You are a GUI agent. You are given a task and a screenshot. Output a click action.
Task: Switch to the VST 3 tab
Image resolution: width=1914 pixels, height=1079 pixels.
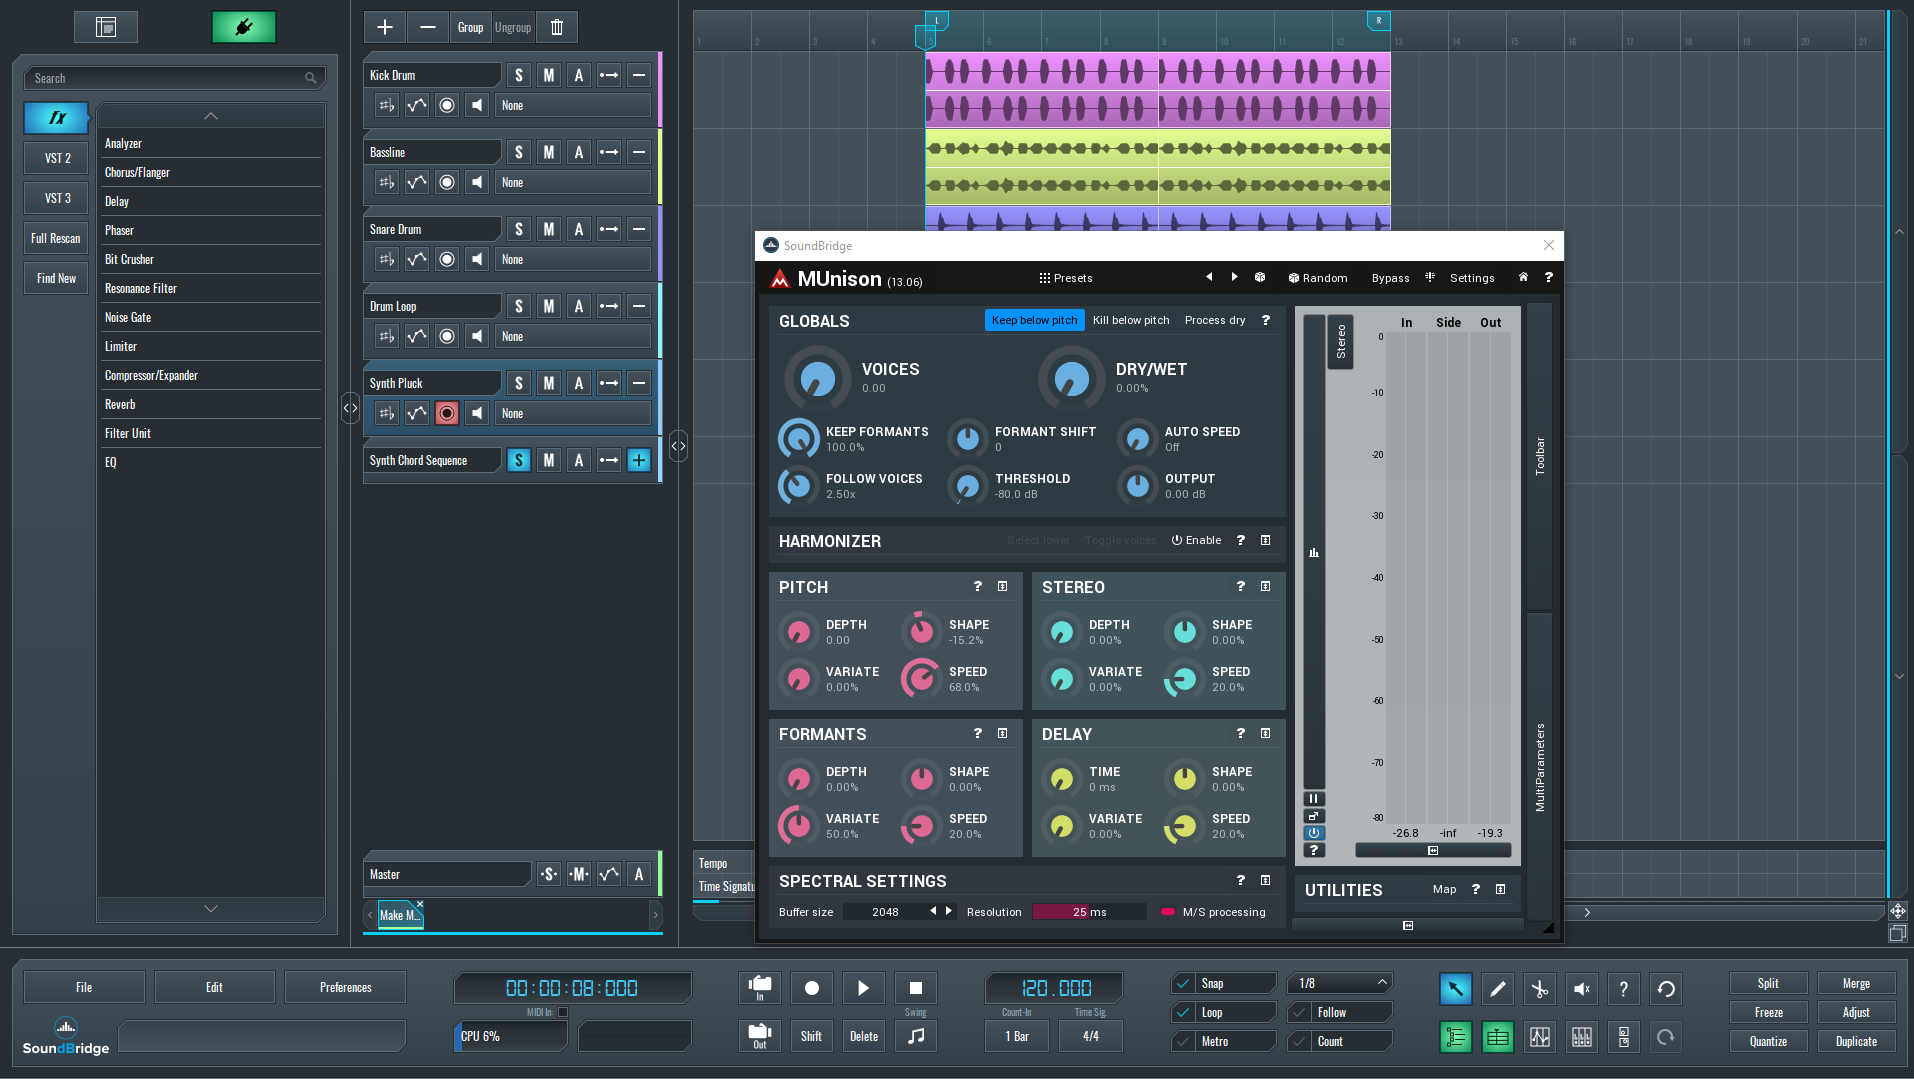pyautogui.click(x=57, y=198)
